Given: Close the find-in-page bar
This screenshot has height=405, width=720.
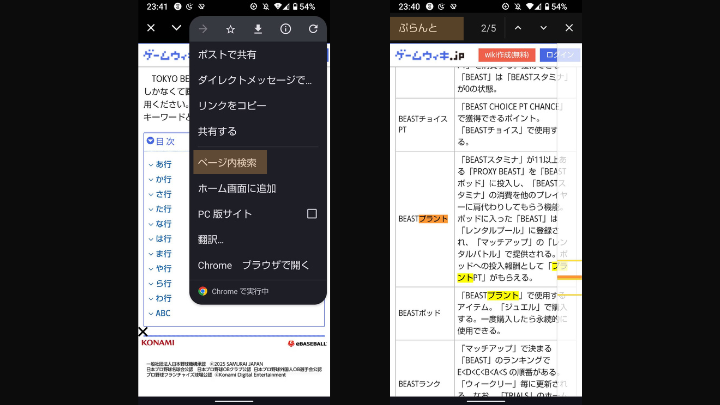Looking at the screenshot, I should [x=569, y=28].
